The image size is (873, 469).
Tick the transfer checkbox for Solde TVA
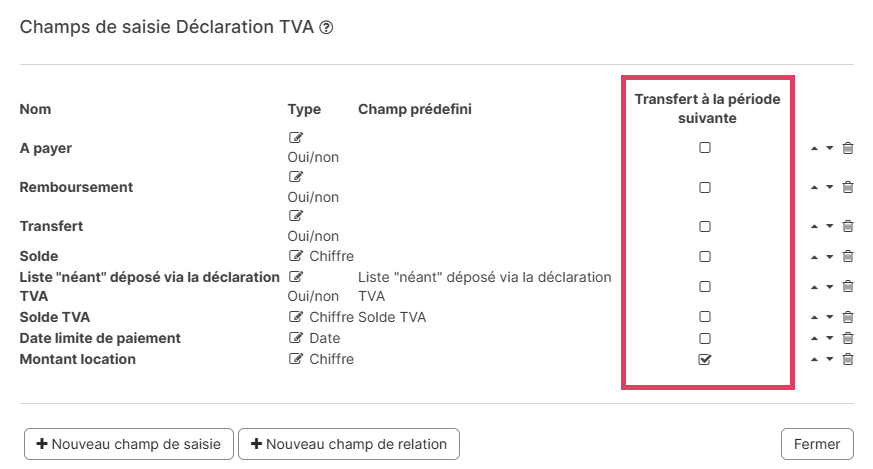click(705, 317)
